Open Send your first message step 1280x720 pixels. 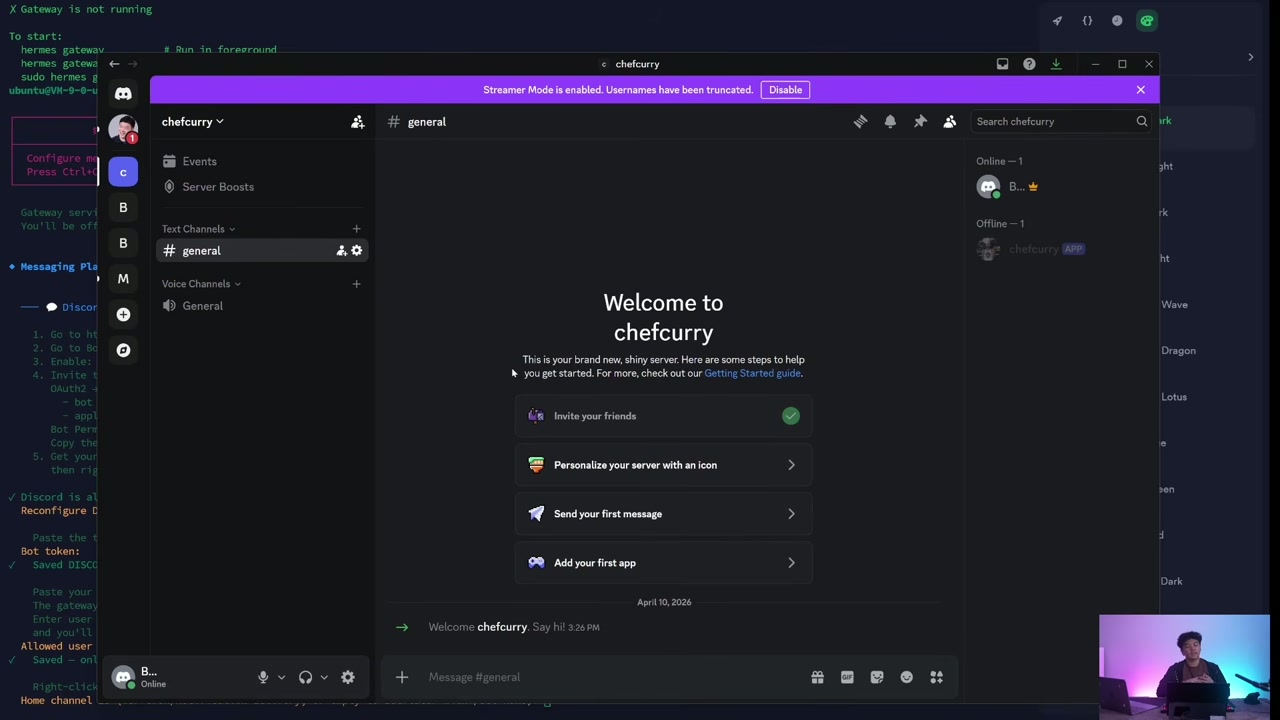(663, 514)
